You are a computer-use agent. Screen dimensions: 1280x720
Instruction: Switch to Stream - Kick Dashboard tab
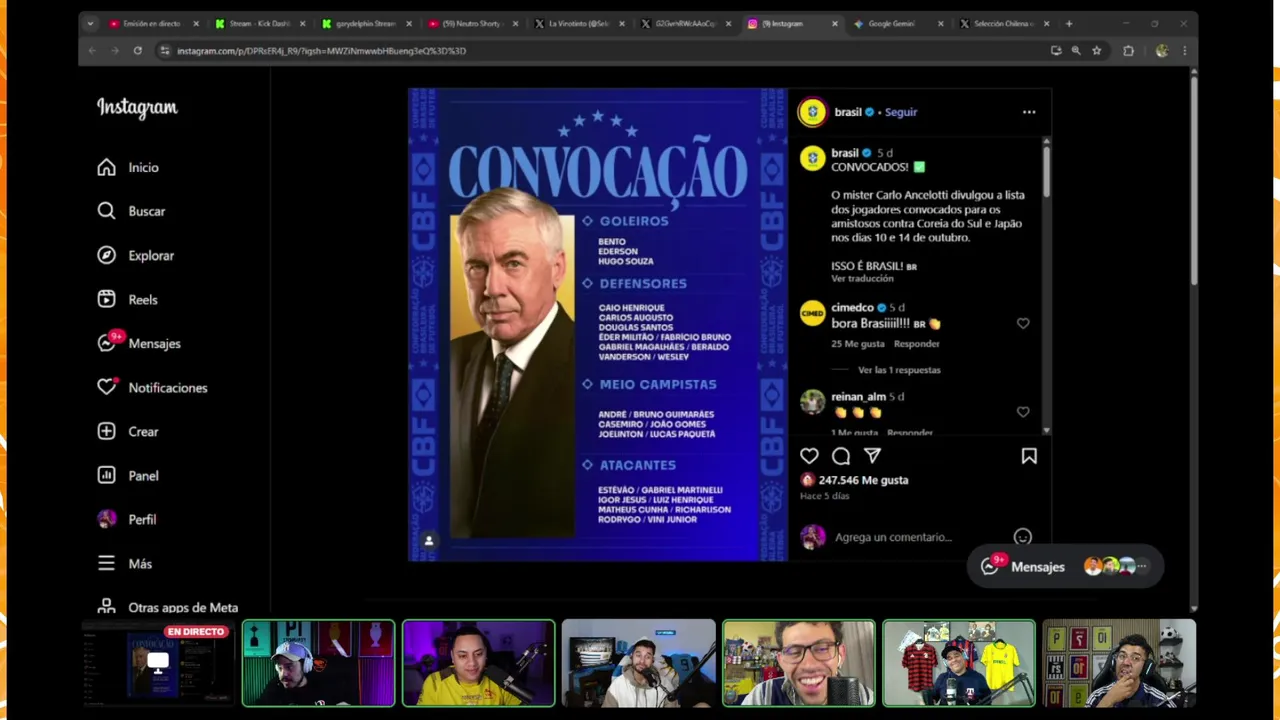point(261,23)
